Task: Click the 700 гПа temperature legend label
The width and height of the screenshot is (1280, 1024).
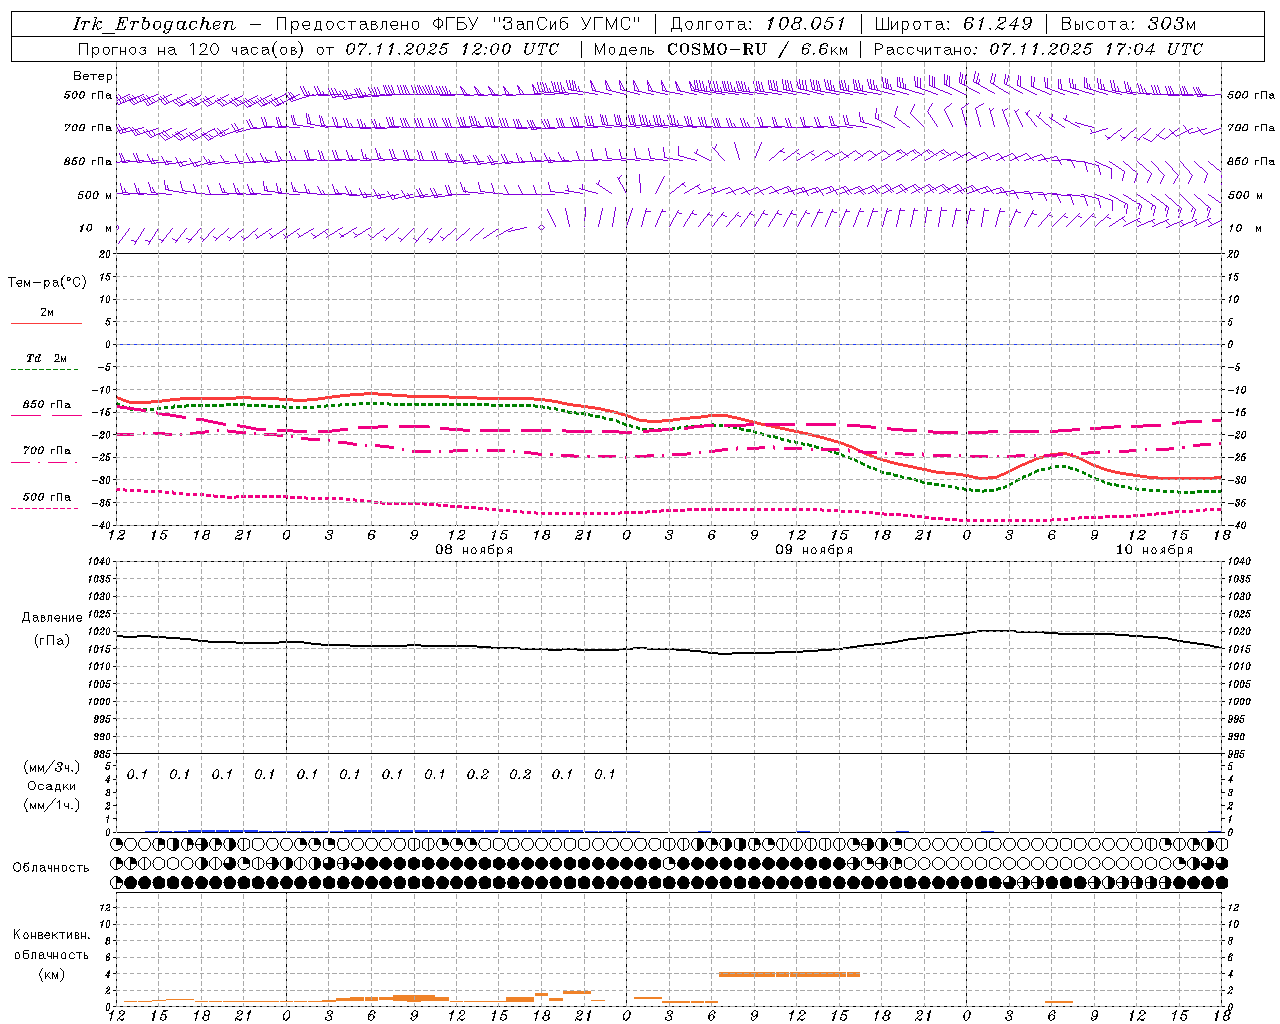Action: pyautogui.click(x=46, y=451)
